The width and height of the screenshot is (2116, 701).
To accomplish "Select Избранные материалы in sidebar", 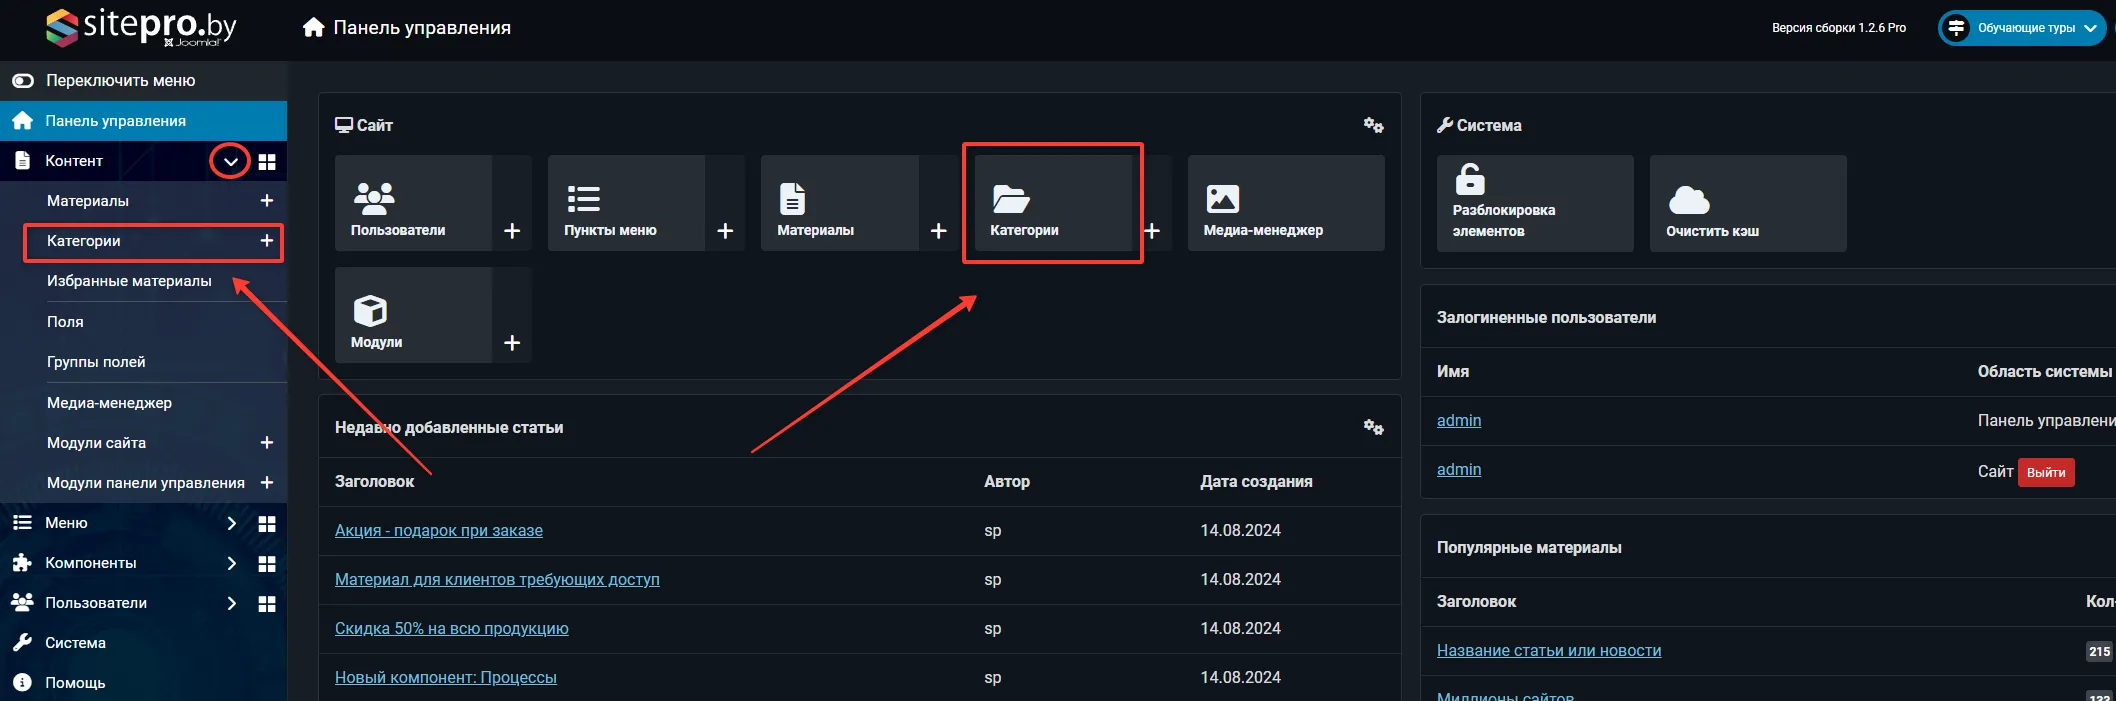I will (129, 281).
